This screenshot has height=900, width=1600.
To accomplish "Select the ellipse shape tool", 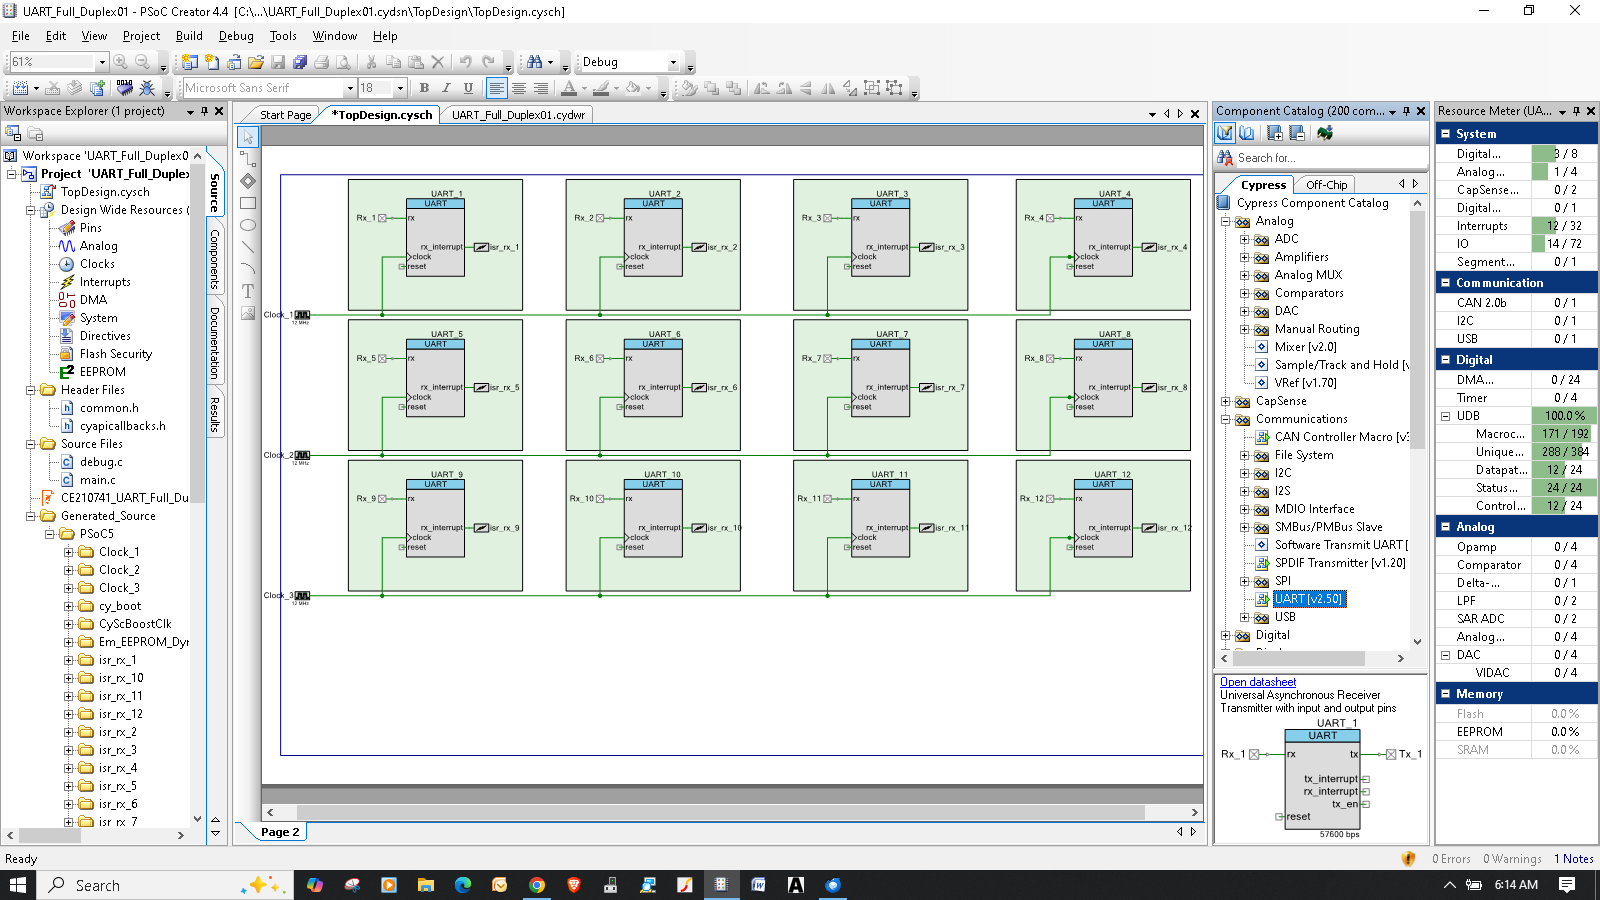I will [x=248, y=225].
